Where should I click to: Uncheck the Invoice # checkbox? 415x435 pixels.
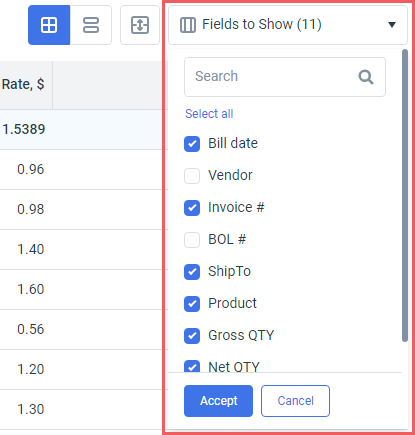click(192, 208)
